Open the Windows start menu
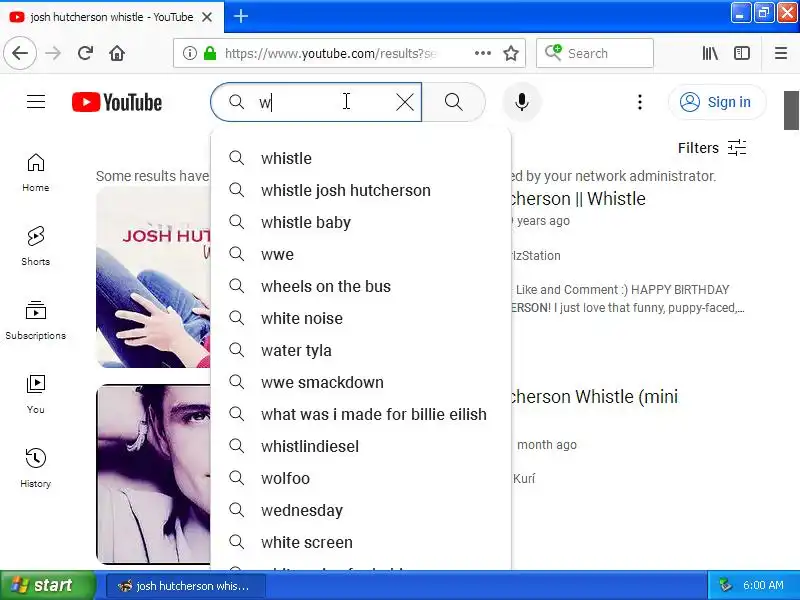Viewport: 800px width, 600px height. coord(47,585)
